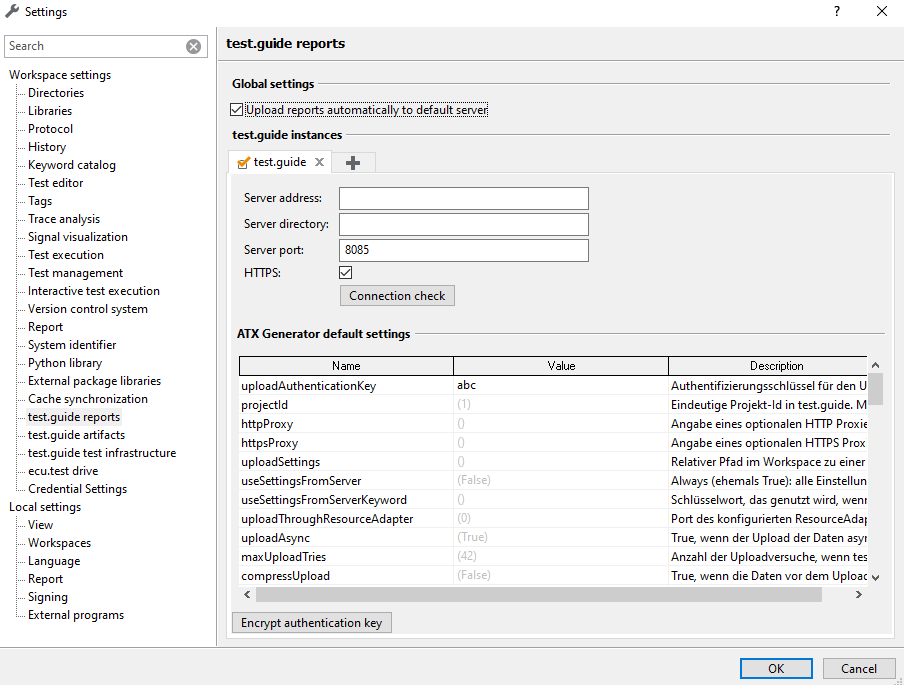Cancel the settings dialog
904x685 pixels.
[x=858, y=668]
